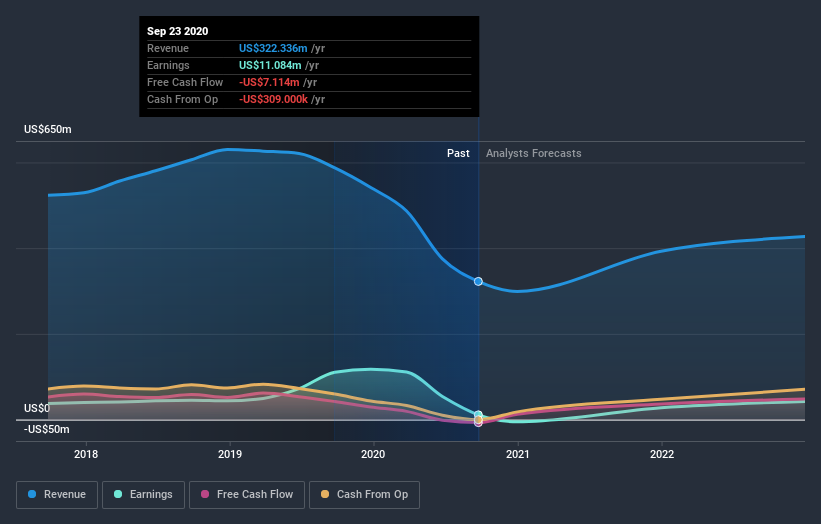Toggle the Revenue series legend button
This screenshot has height=524, width=821.
point(57,495)
